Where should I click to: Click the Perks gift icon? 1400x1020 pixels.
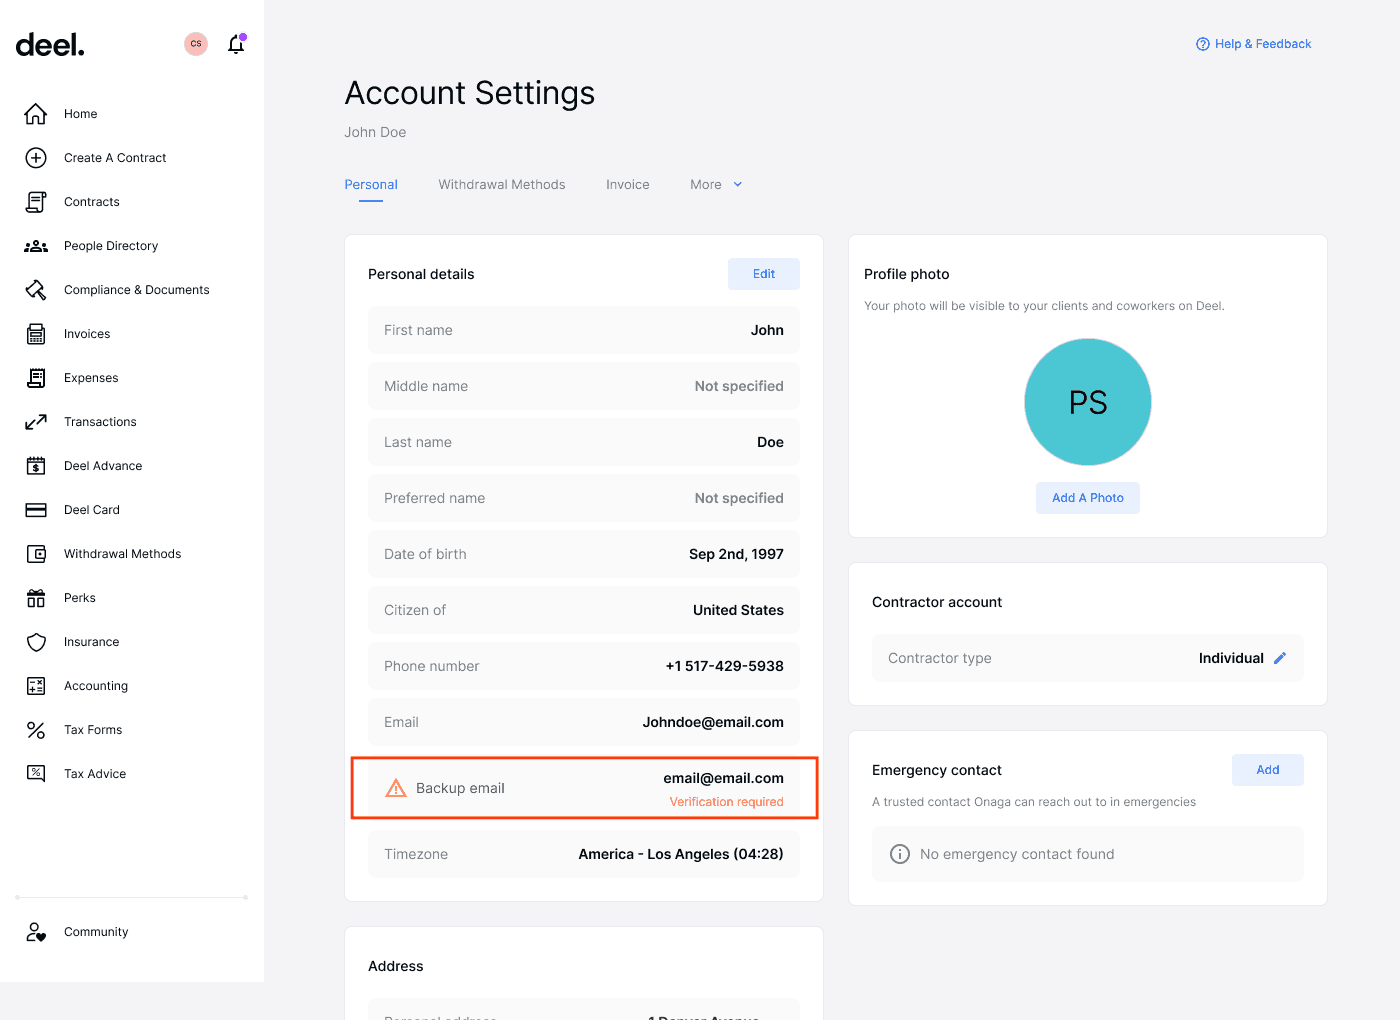click(35, 597)
